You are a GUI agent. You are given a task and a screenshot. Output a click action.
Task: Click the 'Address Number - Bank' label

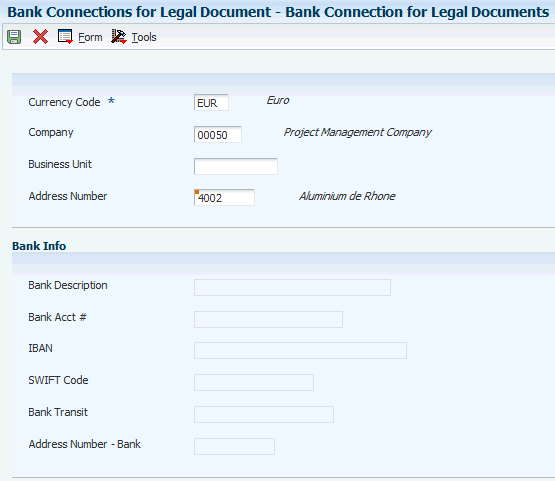tap(85, 444)
